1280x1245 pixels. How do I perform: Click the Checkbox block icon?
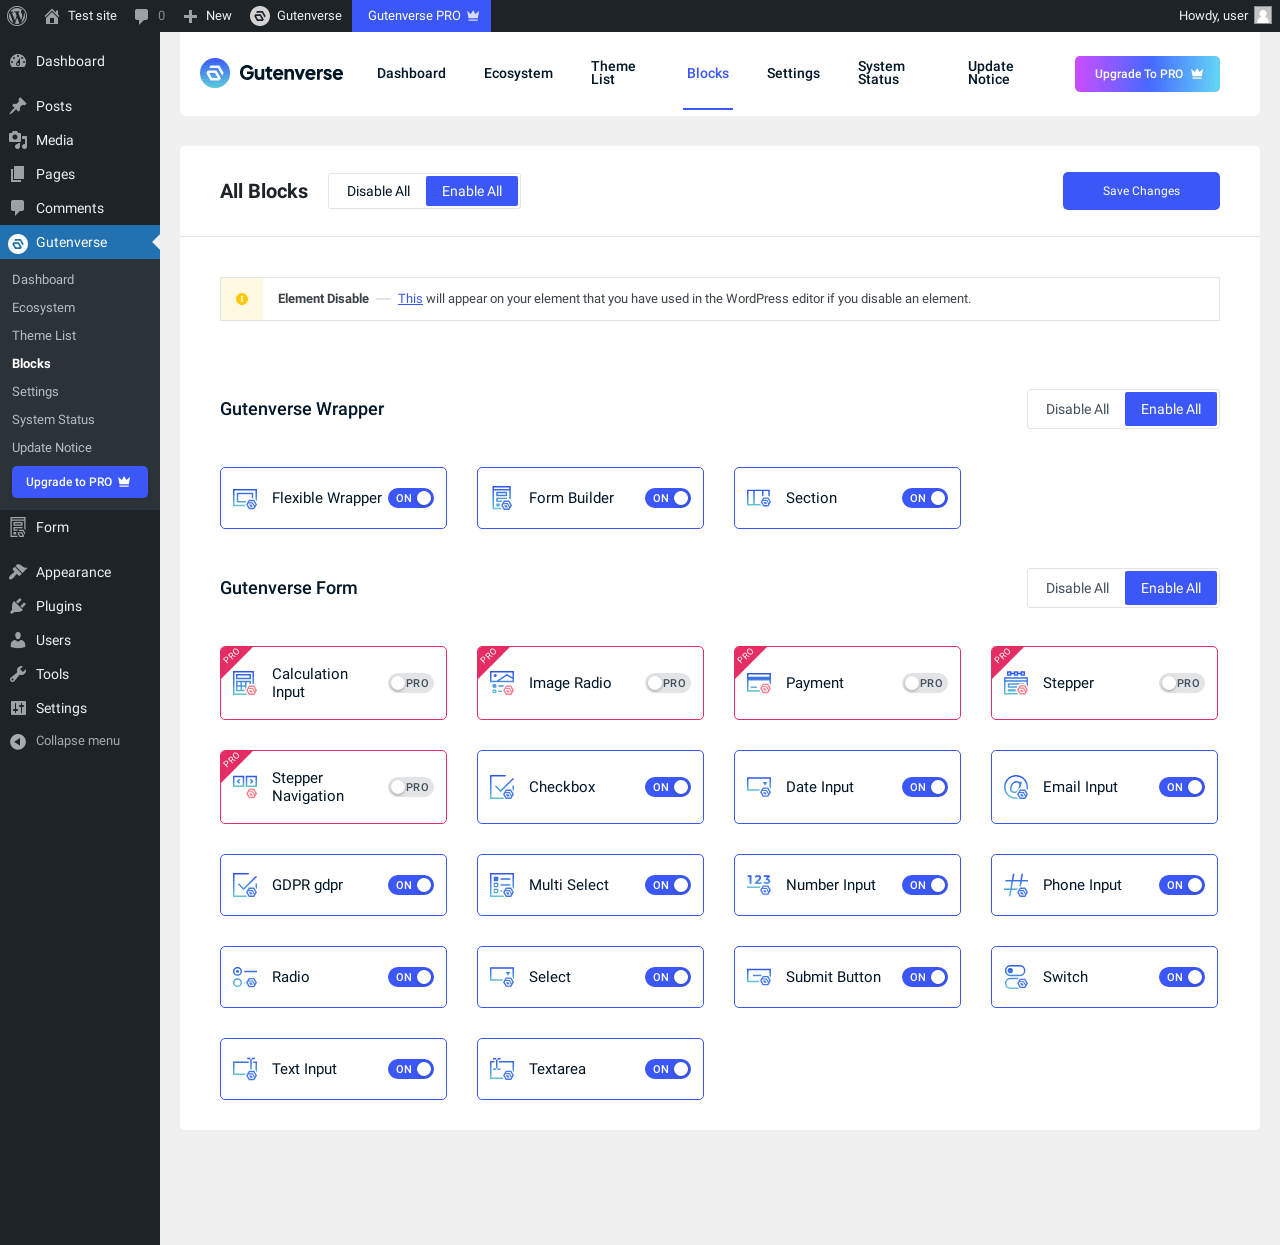click(502, 787)
